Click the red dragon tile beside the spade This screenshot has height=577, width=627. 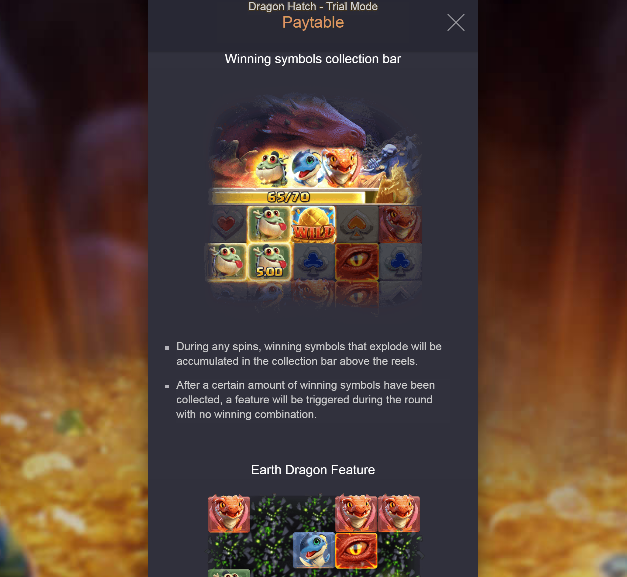pyautogui.click(x=400, y=225)
